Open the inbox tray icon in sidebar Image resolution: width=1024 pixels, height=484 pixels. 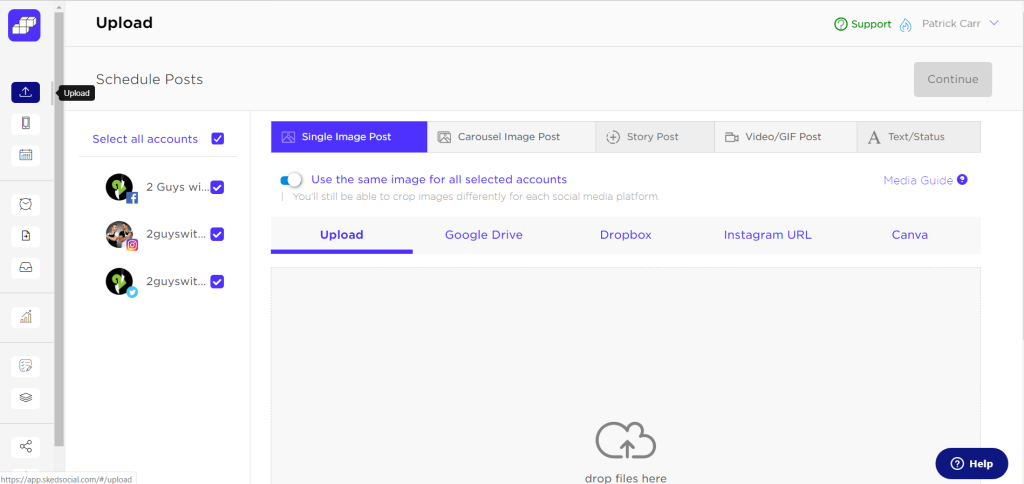point(26,268)
